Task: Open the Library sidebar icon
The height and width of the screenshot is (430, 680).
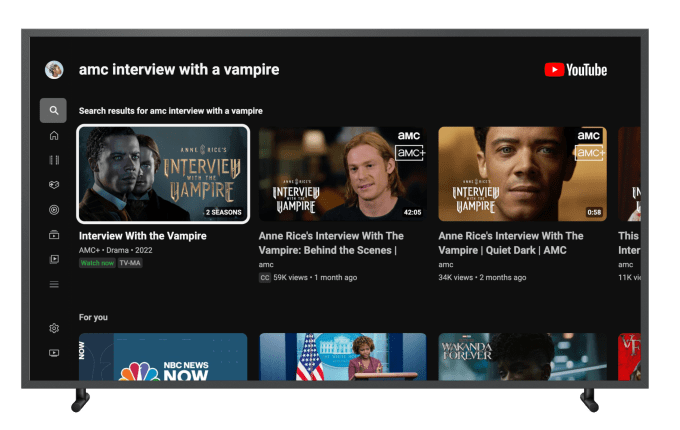Action: click(x=54, y=259)
